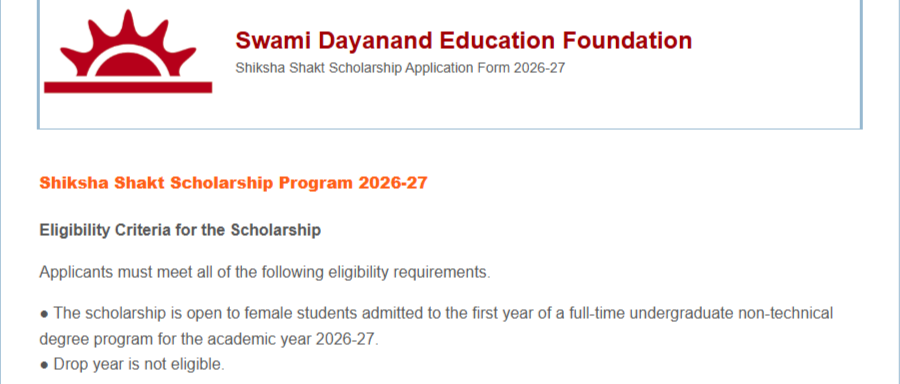Click 'Application Form' in the header subtitle
Viewport: 900px width, 384px height.
coord(457,68)
